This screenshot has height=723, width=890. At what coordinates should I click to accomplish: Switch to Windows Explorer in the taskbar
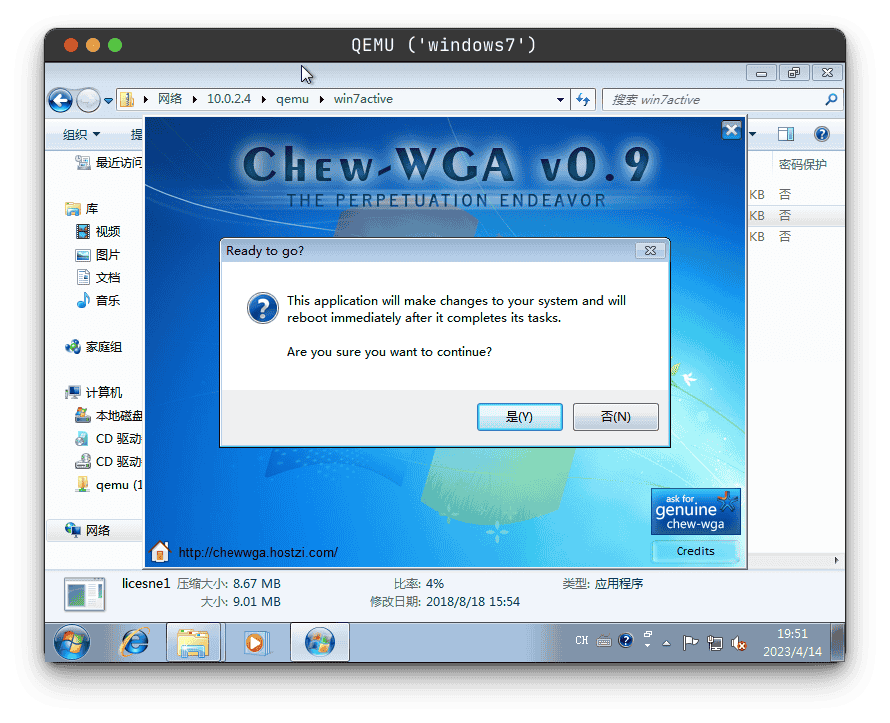pos(194,642)
